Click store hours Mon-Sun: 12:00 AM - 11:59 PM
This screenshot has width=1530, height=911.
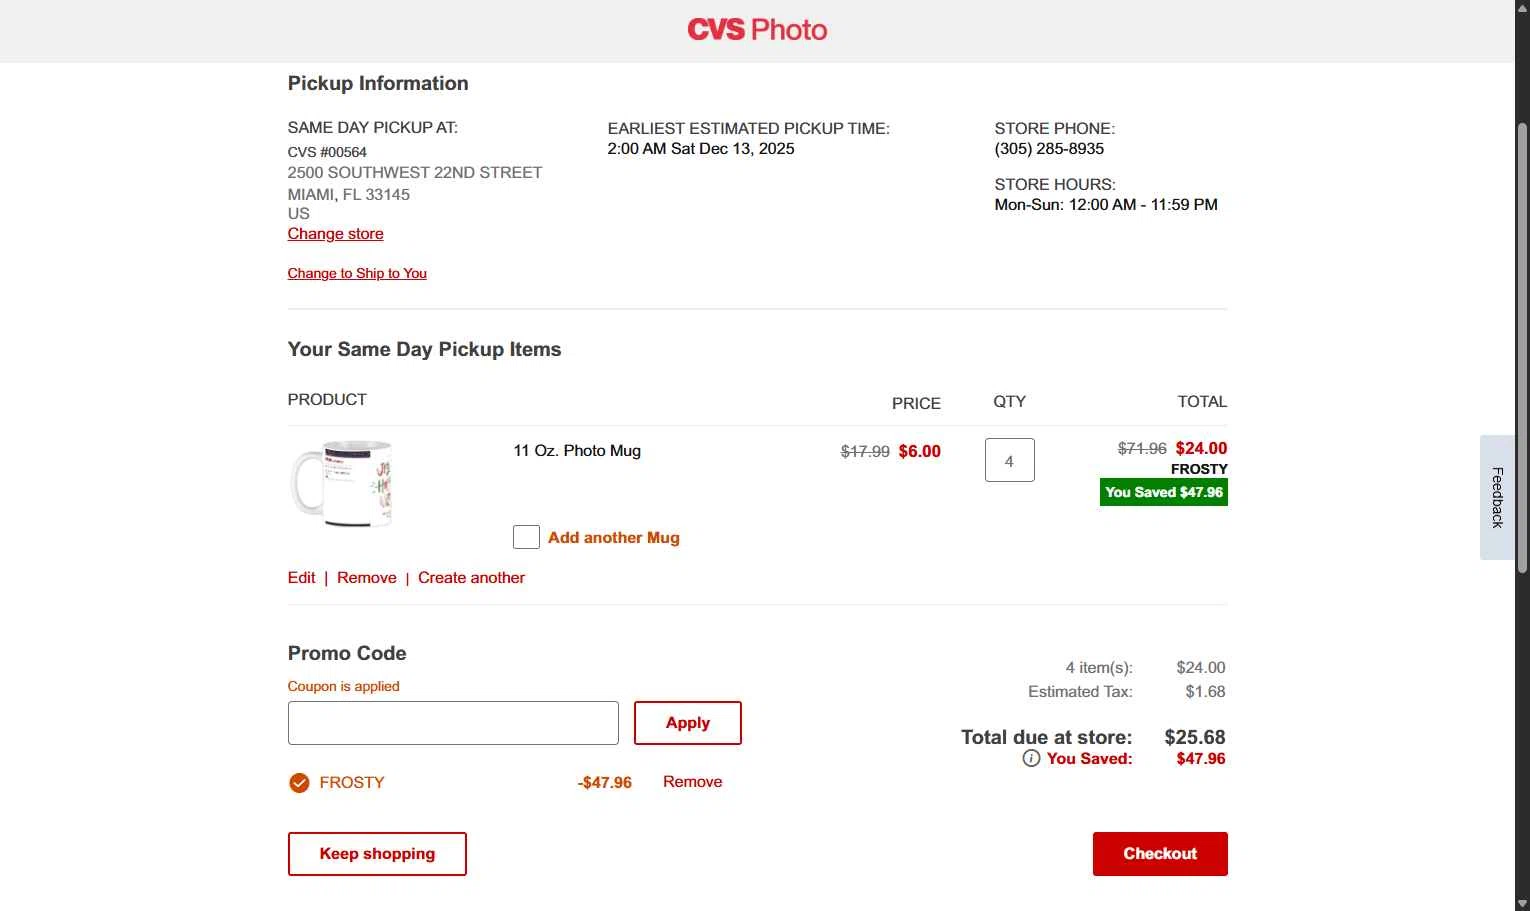[1106, 205]
